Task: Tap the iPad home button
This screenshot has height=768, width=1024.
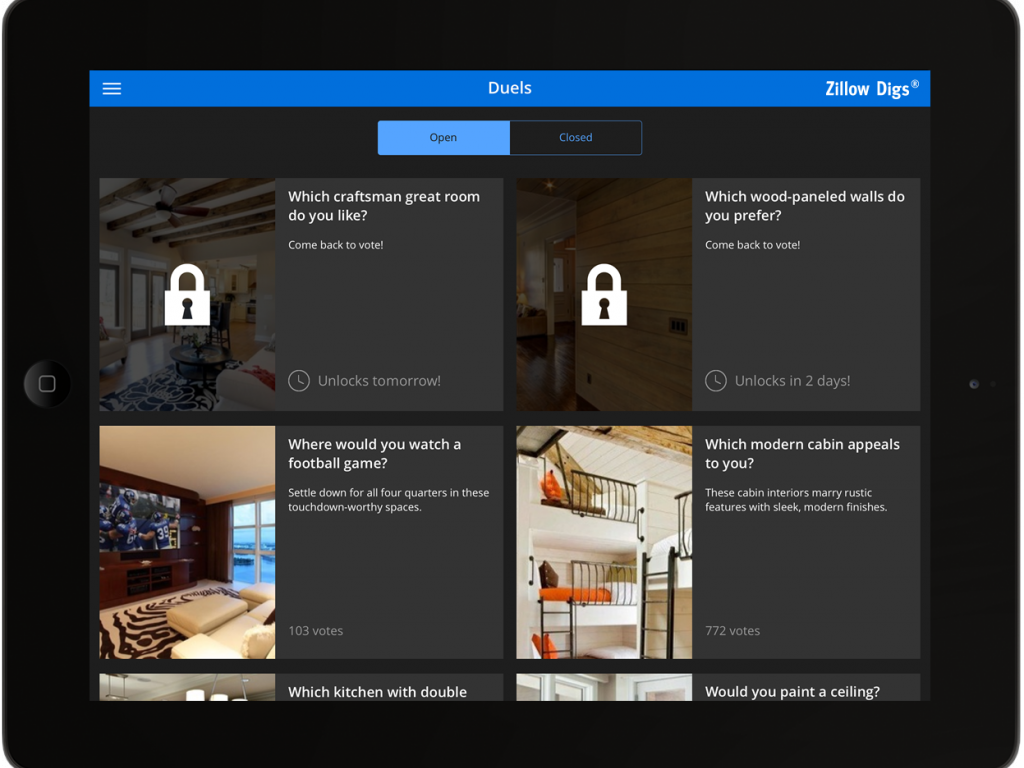Action: (x=47, y=384)
